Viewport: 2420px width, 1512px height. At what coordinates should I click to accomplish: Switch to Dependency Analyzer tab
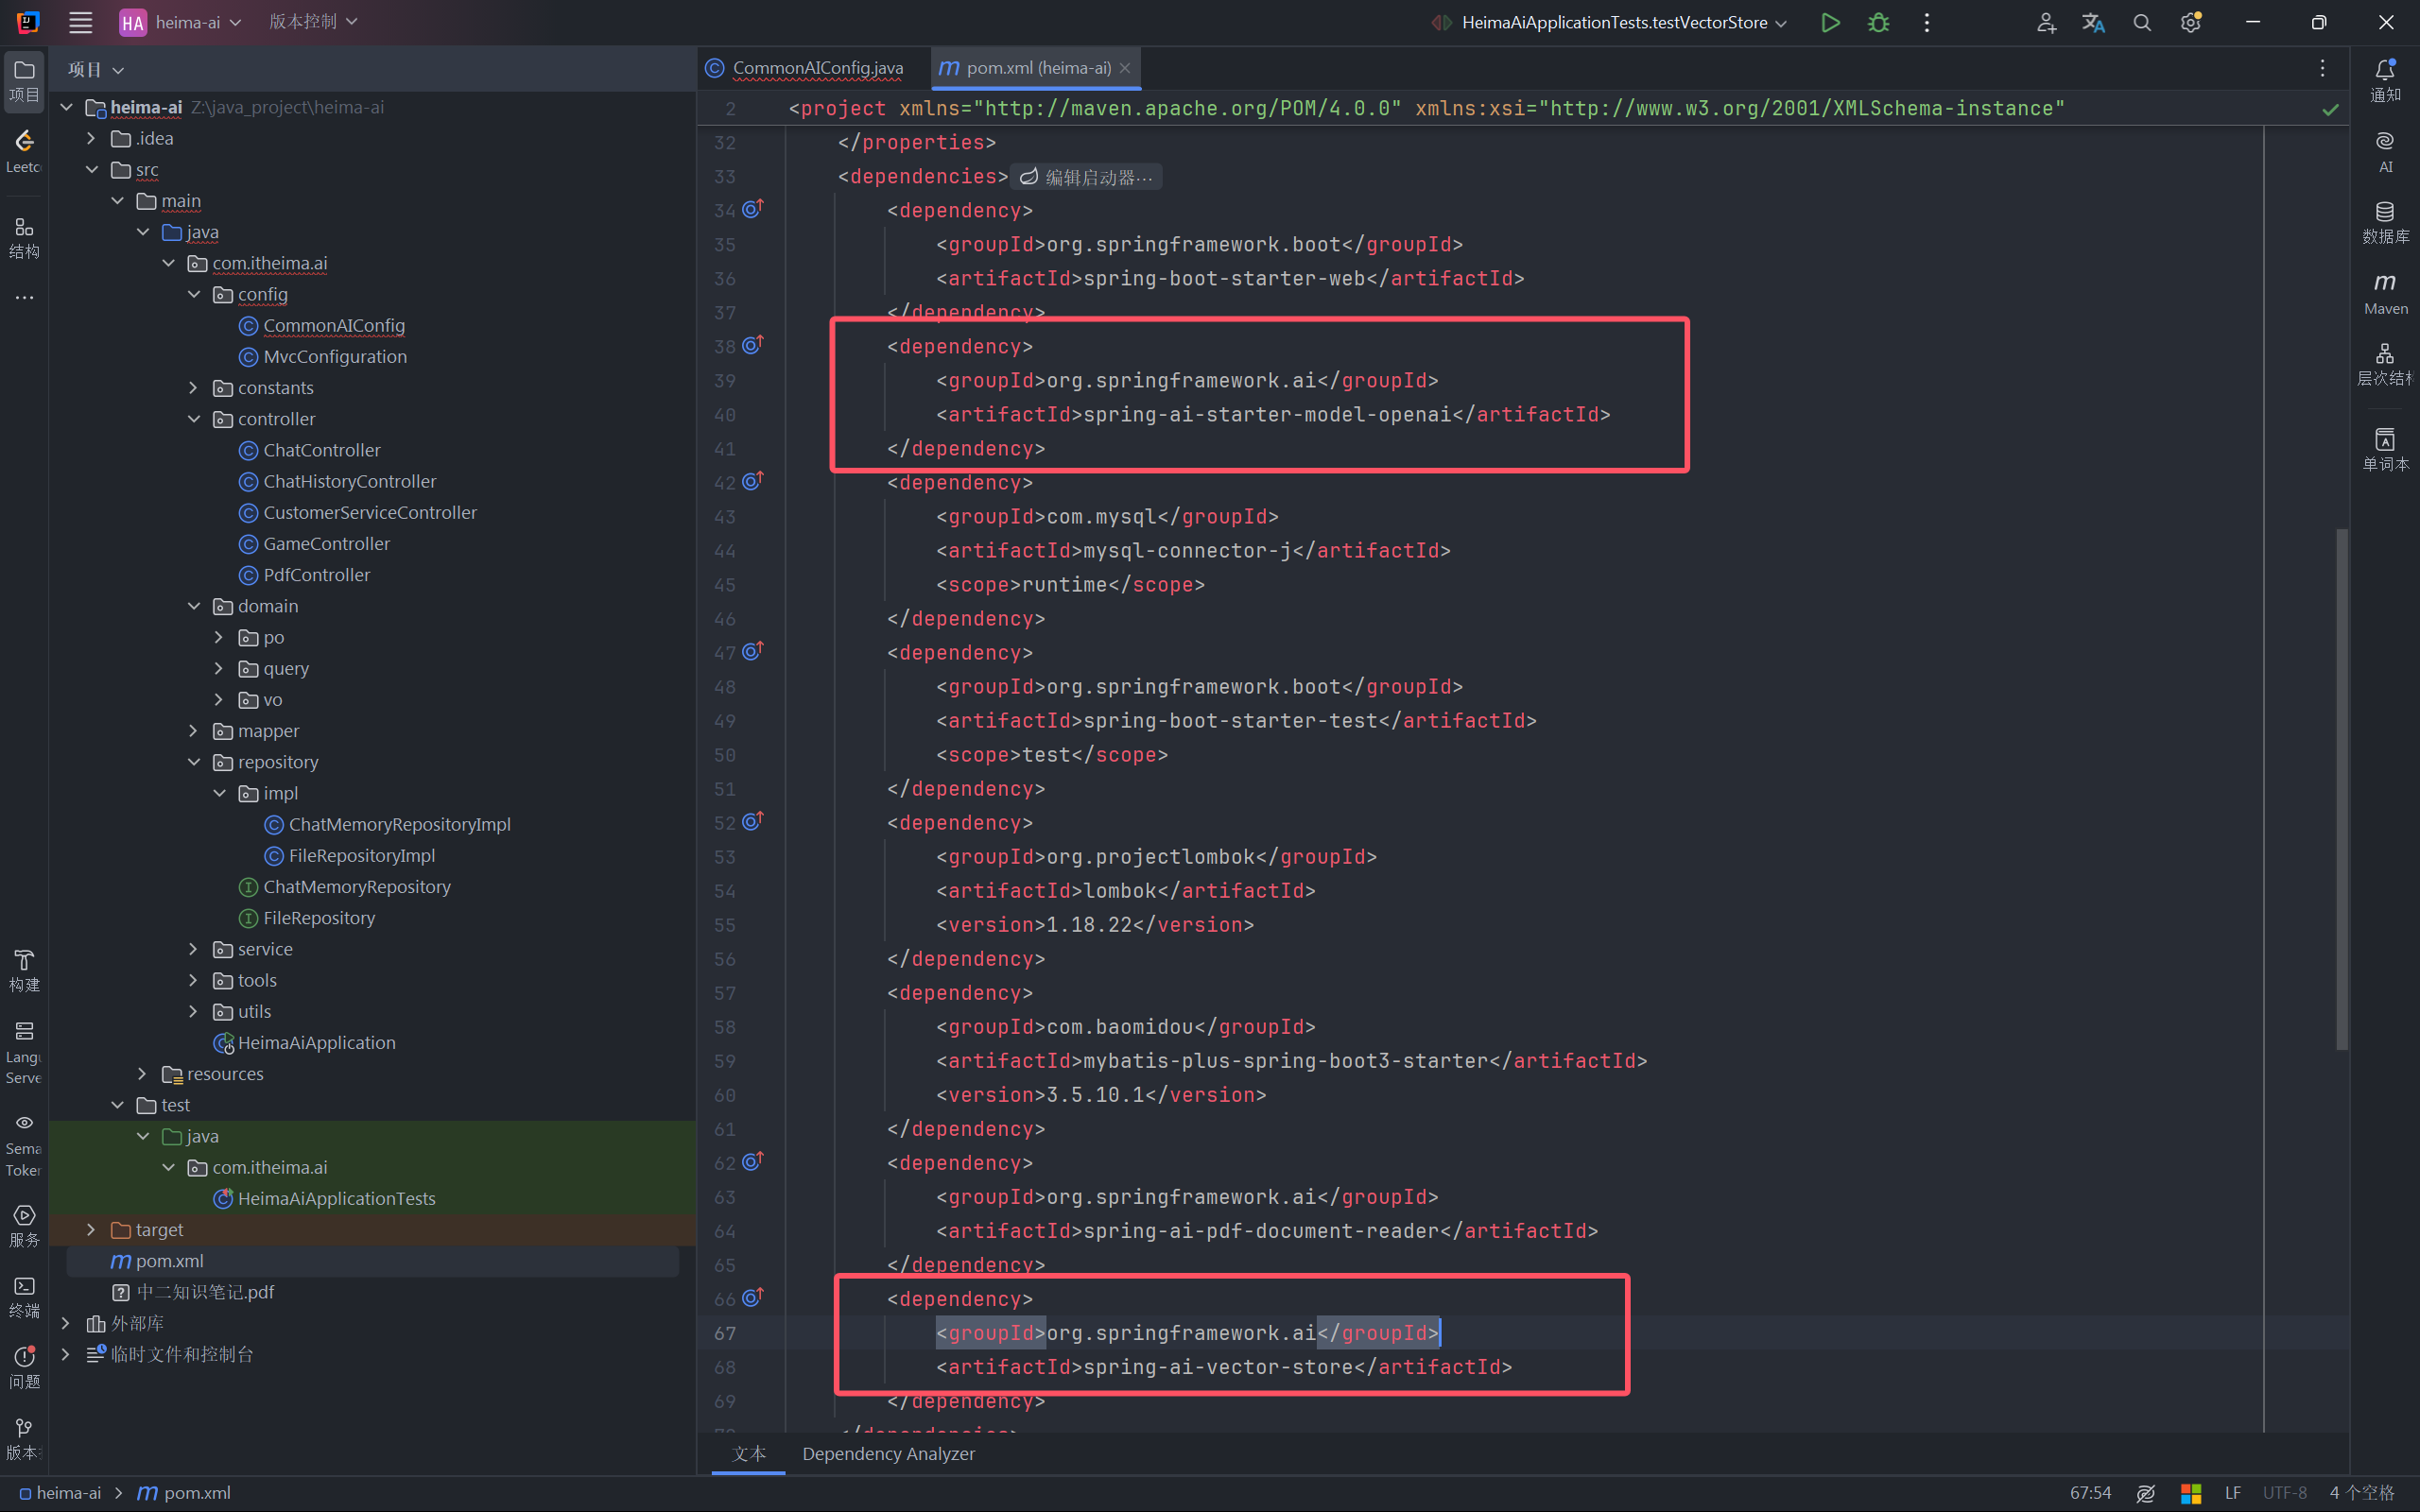[888, 1453]
